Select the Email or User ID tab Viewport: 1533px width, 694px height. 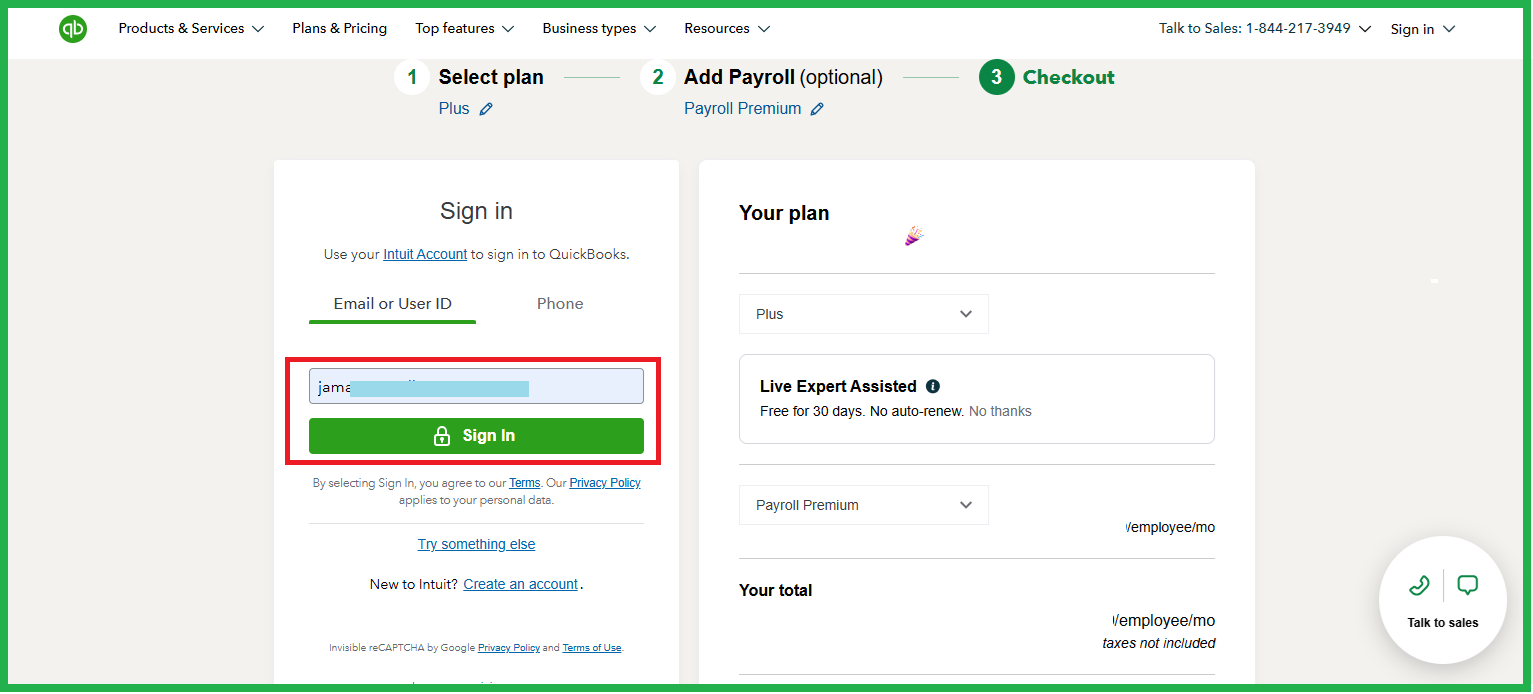393,304
